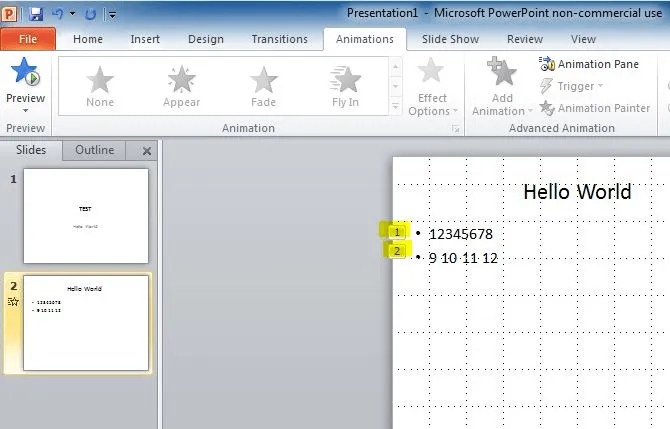Click animation marker 2 on the slide
Screen dimensions: 670x429
click(x=397, y=251)
